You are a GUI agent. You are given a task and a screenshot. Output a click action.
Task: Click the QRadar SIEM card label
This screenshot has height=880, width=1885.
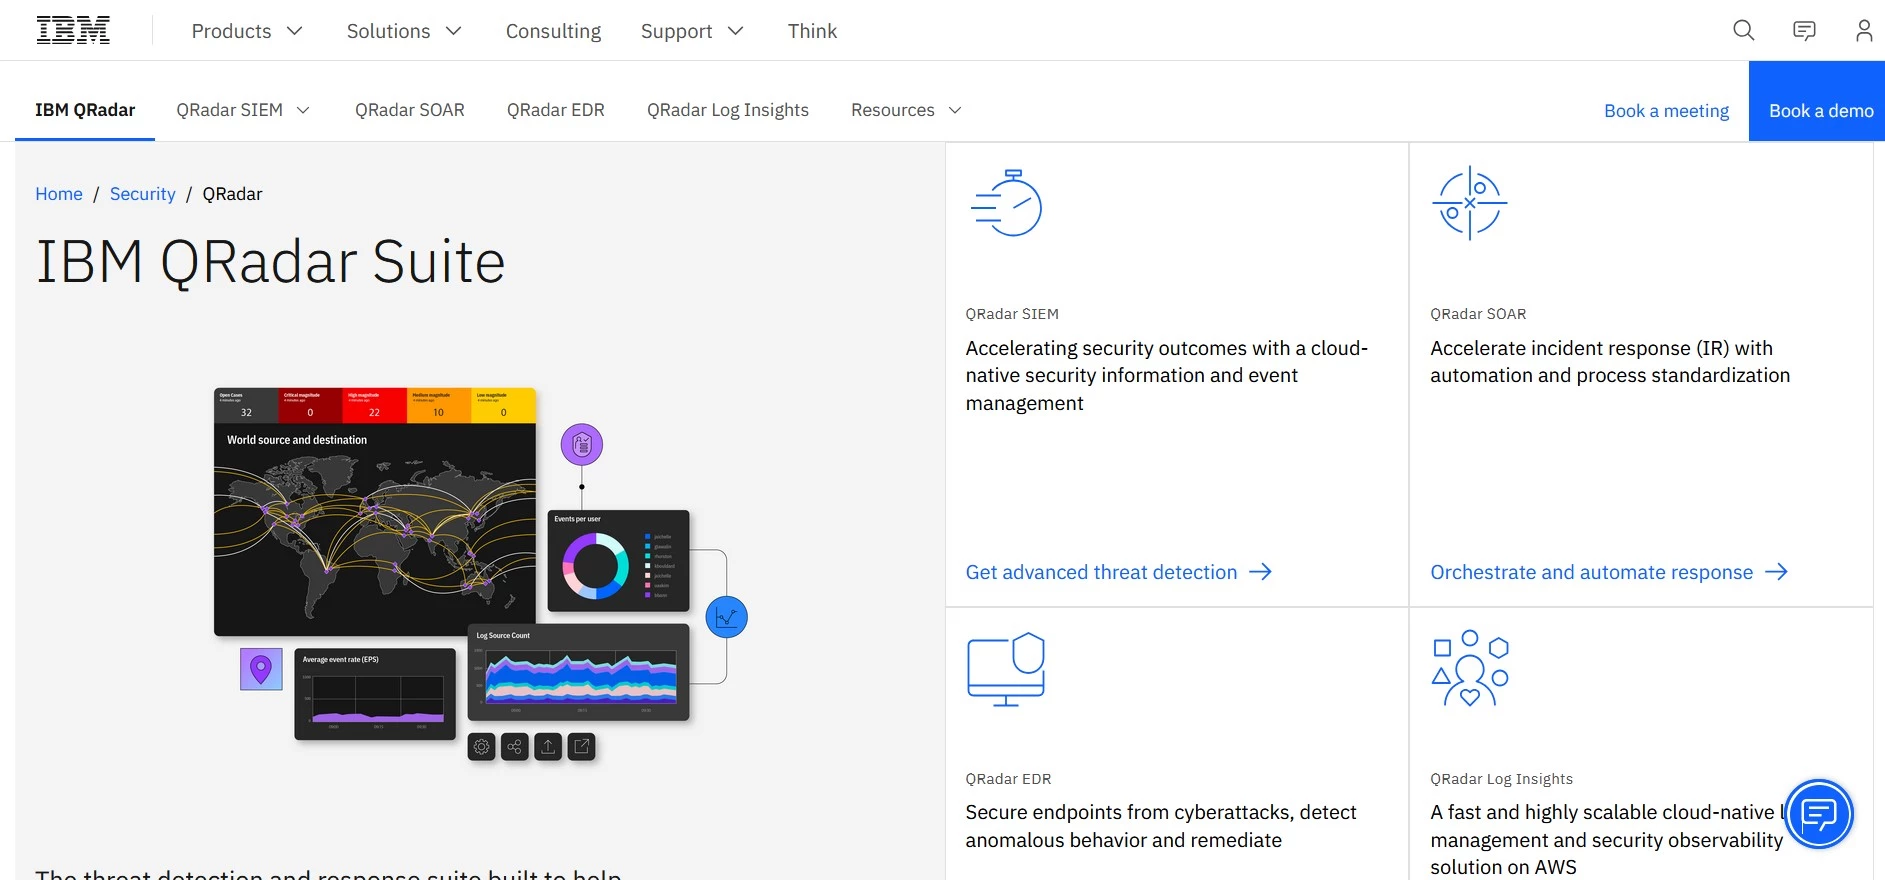coord(1012,314)
